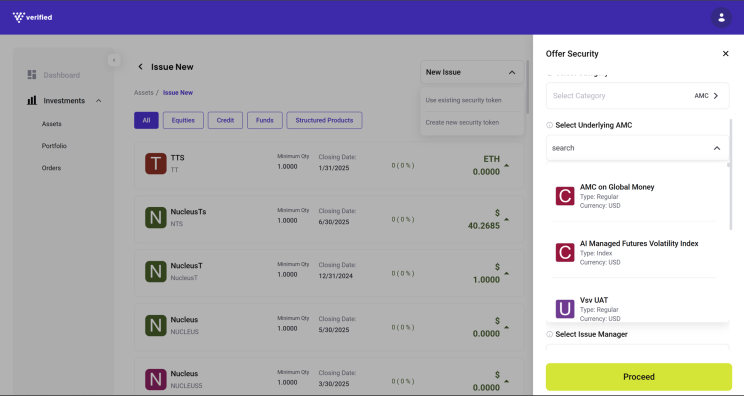Collapse the Underlying AMC search dropdown
The image size is (744, 396).
pos(716,148)
